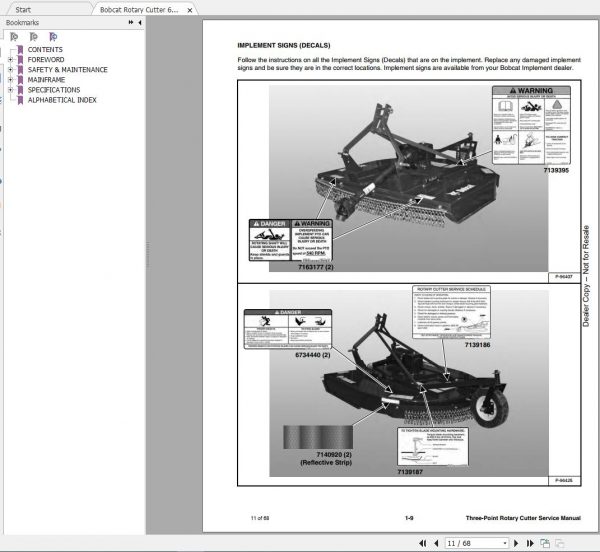Expand the FOREWORD tree node
Image resolution: width=600 pixels, height=552 pixels.
11,60
